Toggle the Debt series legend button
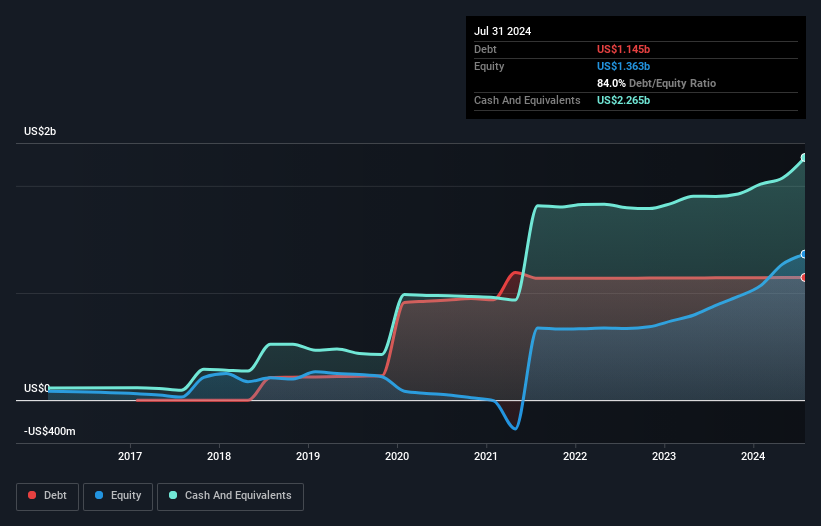This screenshot has height=526, width=821. point(48,496)
